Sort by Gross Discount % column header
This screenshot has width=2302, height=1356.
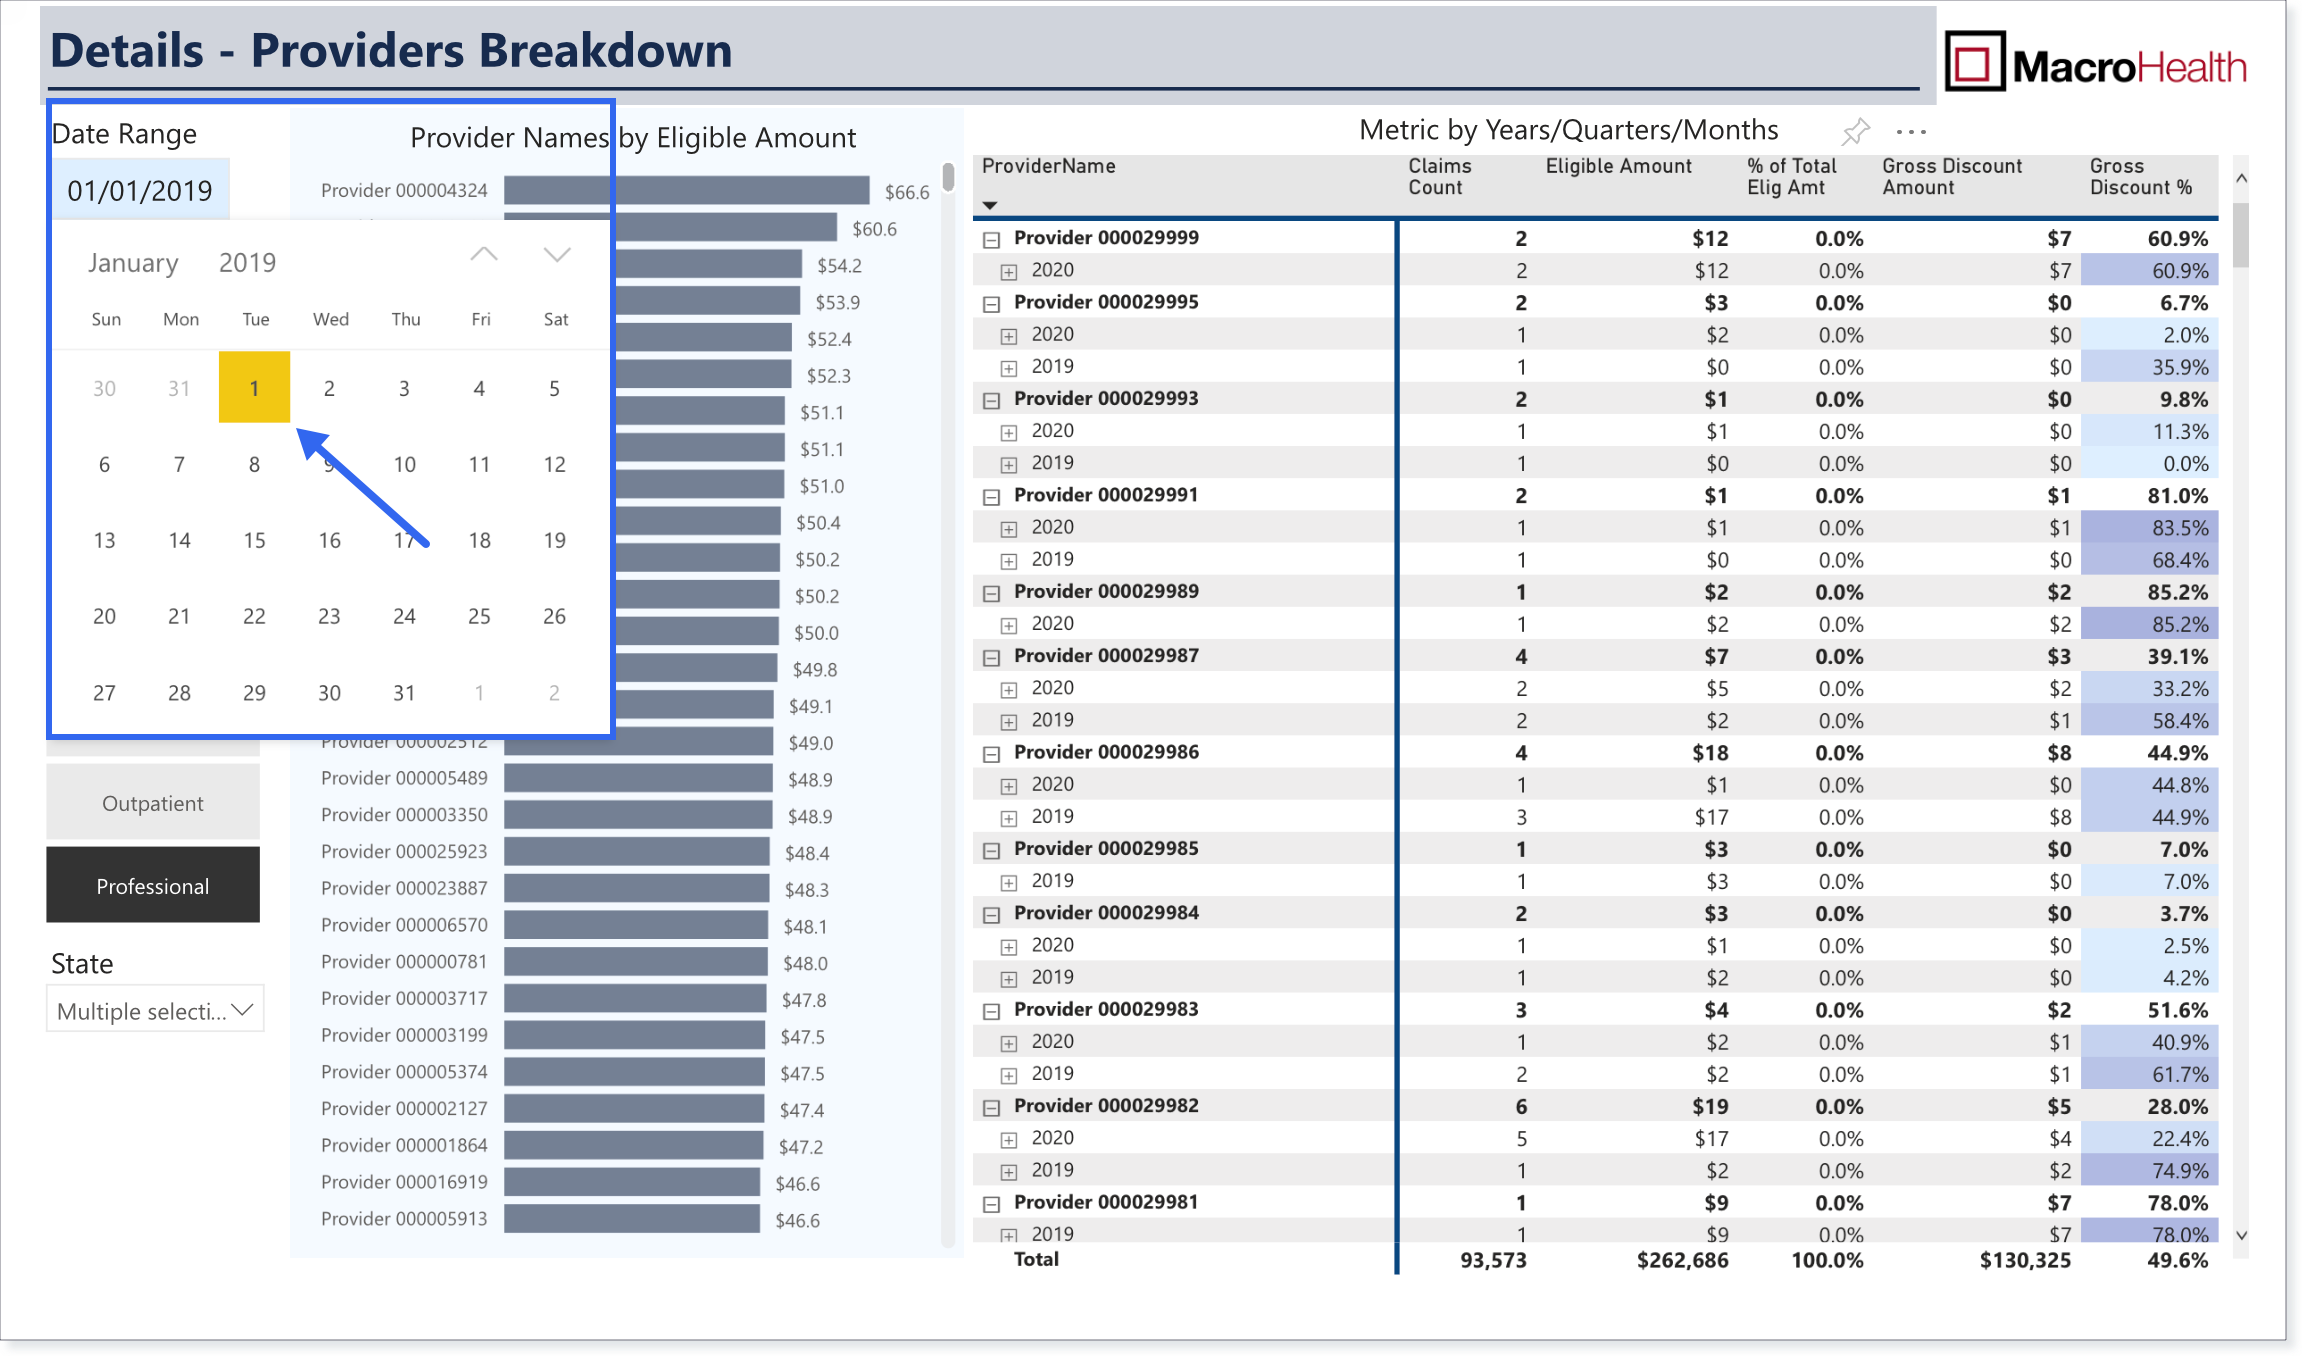tap(2140, 176)
